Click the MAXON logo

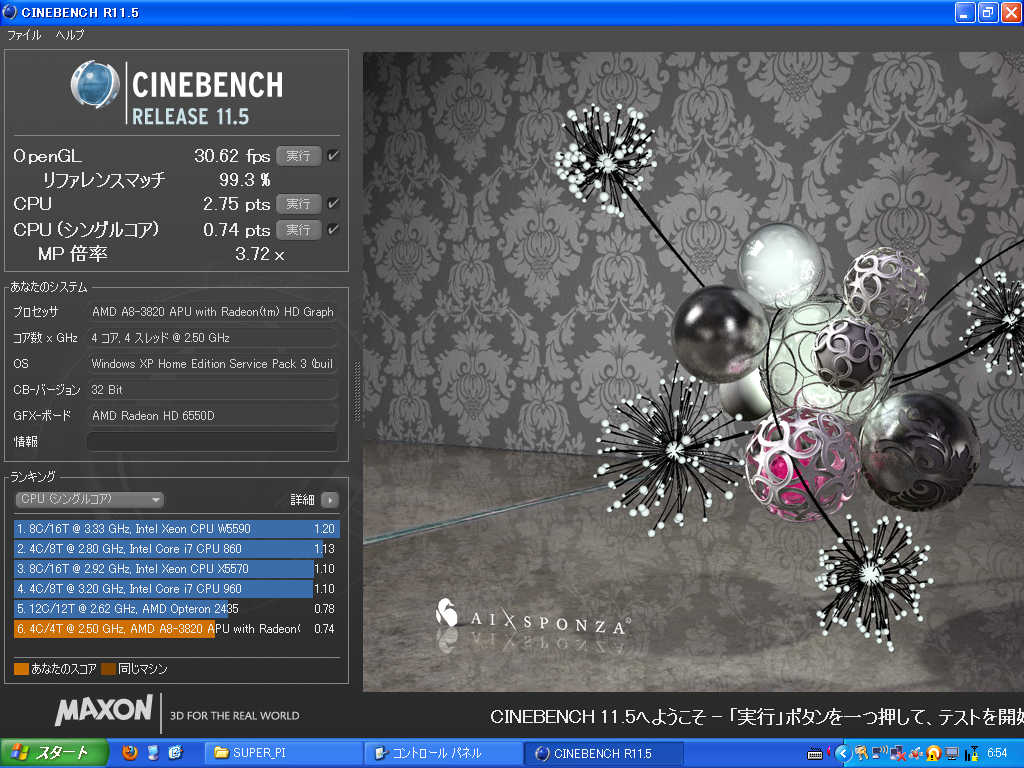104,711
